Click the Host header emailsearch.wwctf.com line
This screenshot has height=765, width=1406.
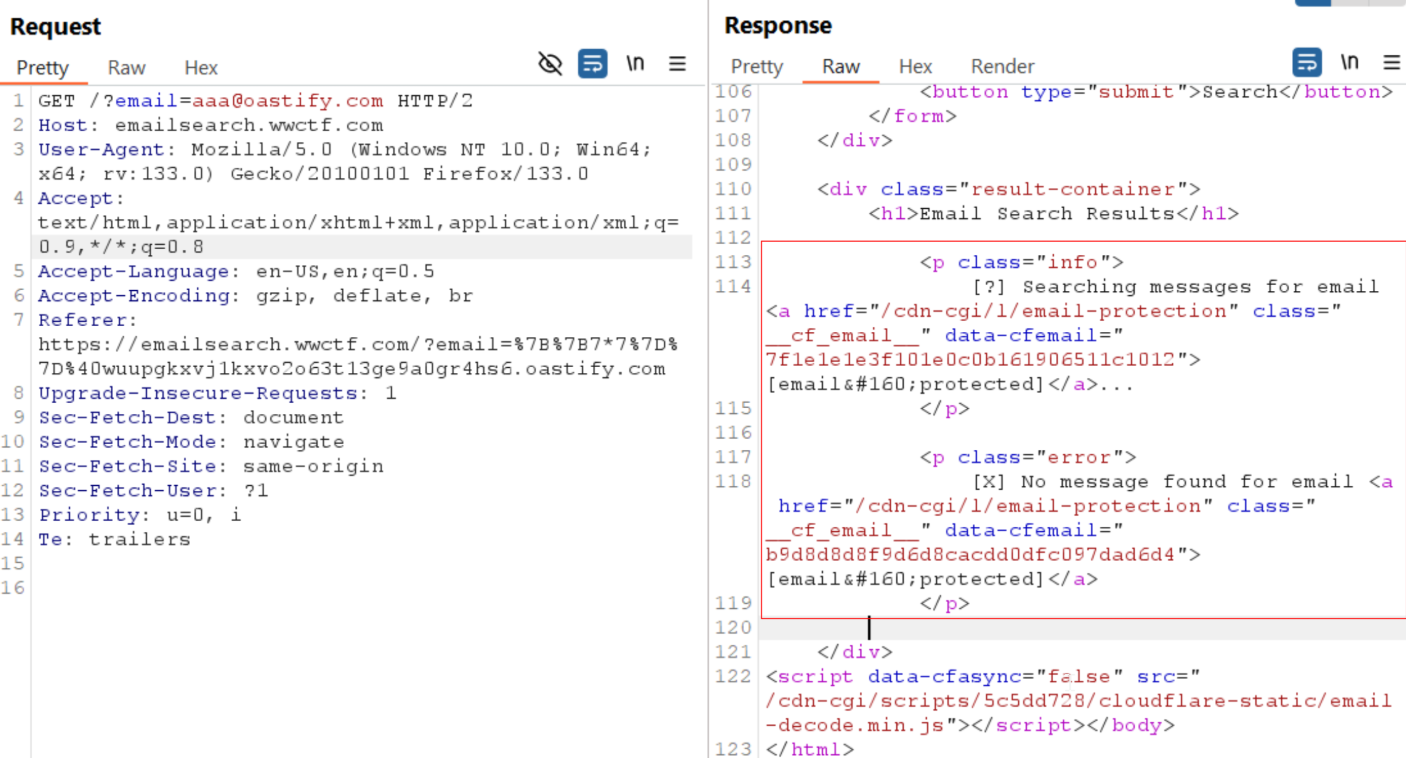pos(248,126)
